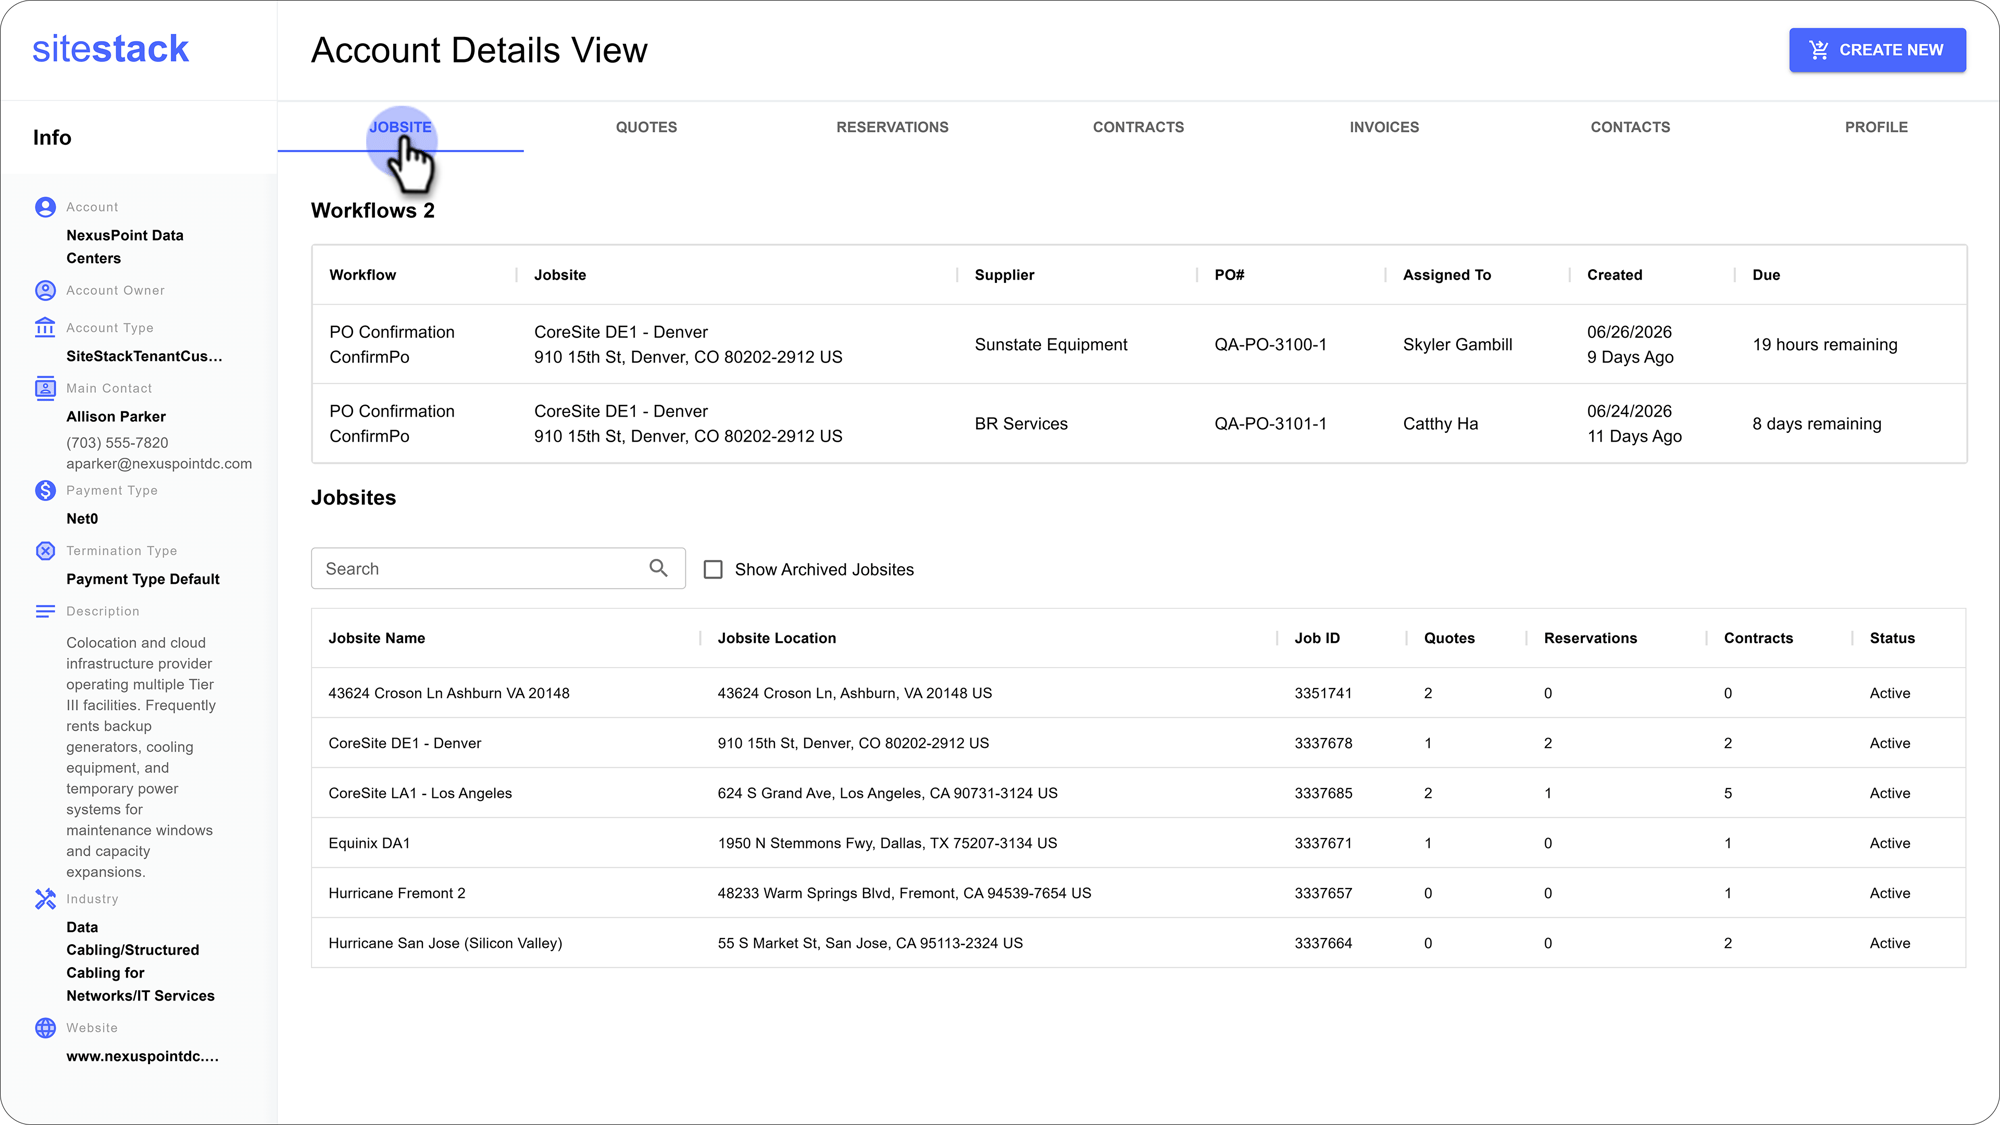Screen dimensions: 2000x1125
Task: Click the aparker@nexuspointdc.com email
Action: (x=159, y=463)
